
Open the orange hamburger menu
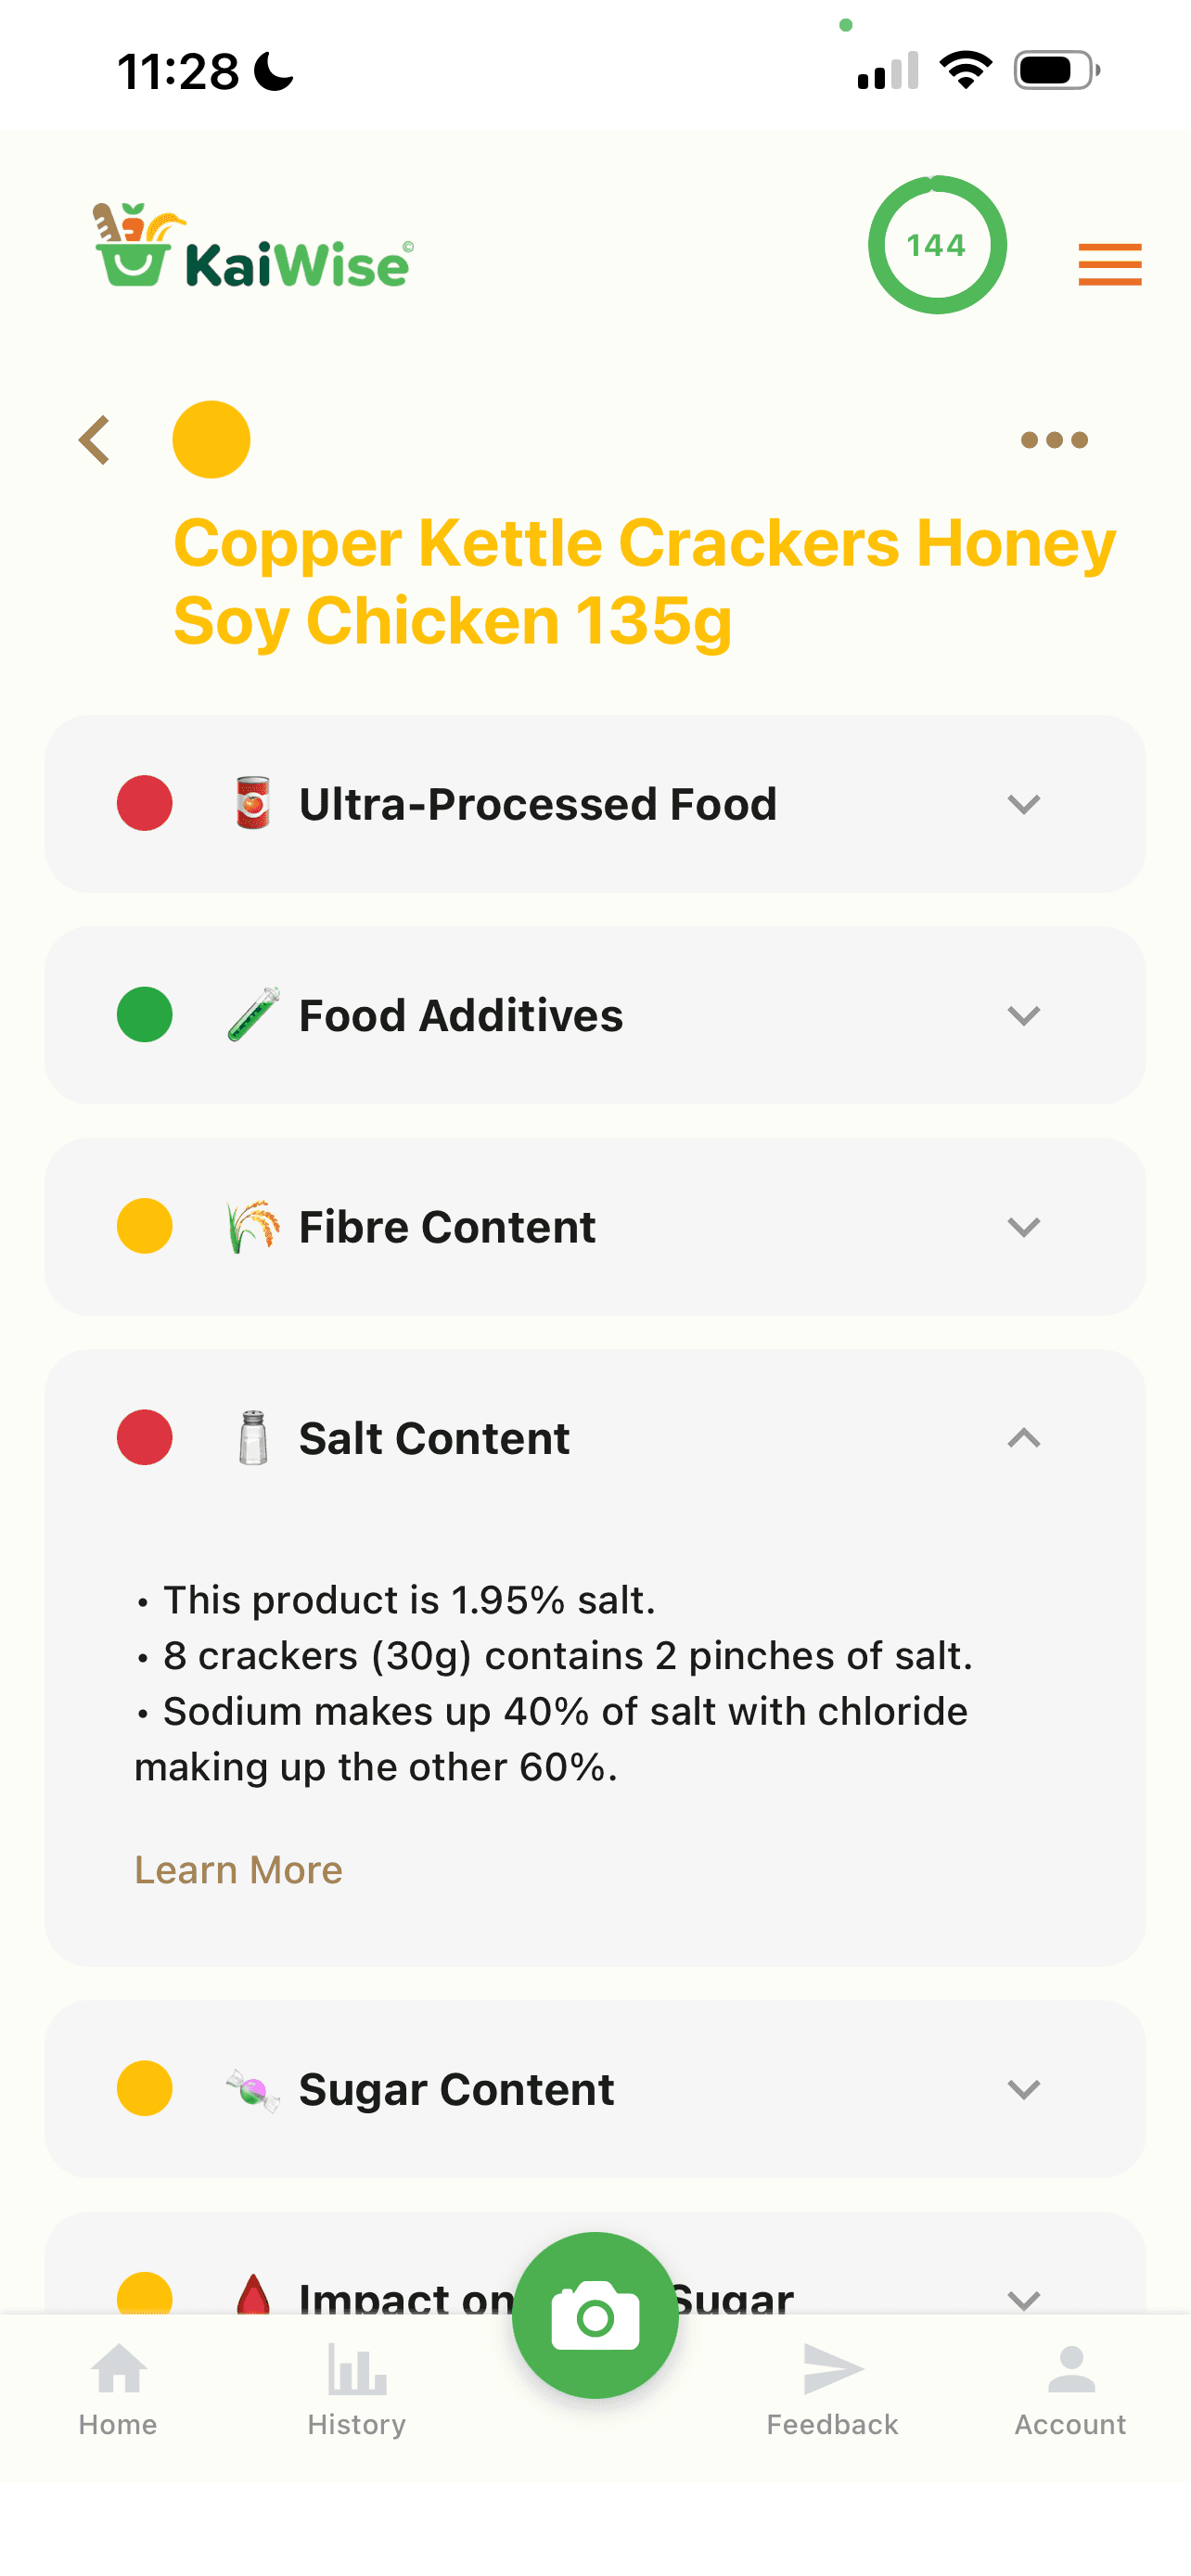[1109, 265]
